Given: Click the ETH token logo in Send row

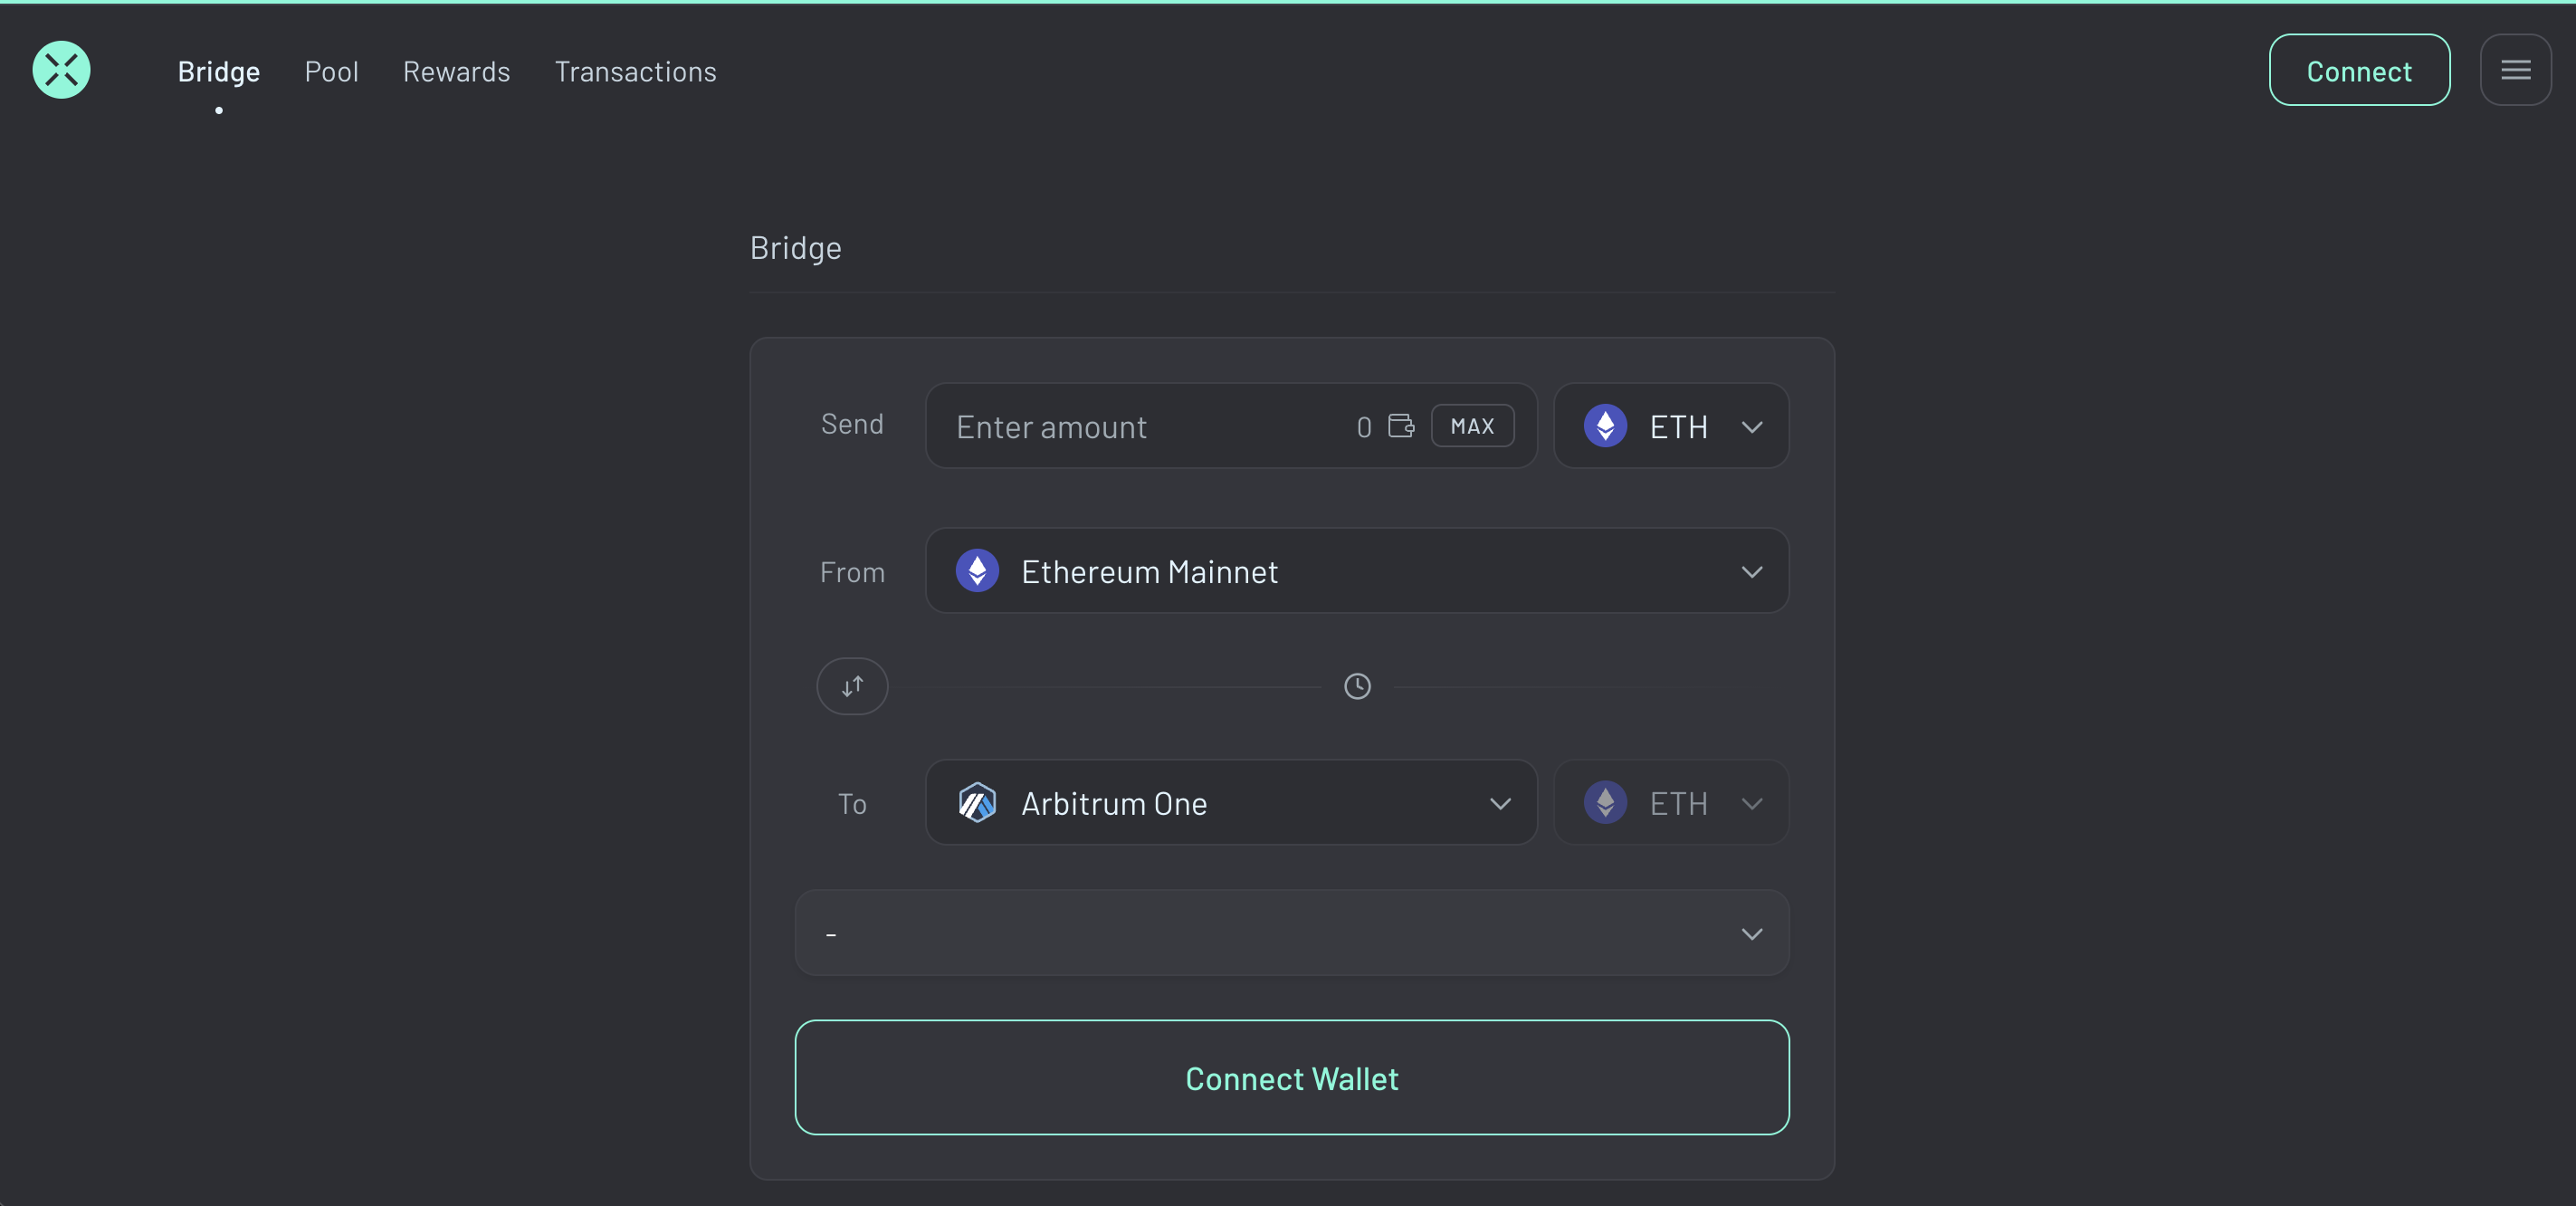Looking at the screenshot, I should point(1605,426).
